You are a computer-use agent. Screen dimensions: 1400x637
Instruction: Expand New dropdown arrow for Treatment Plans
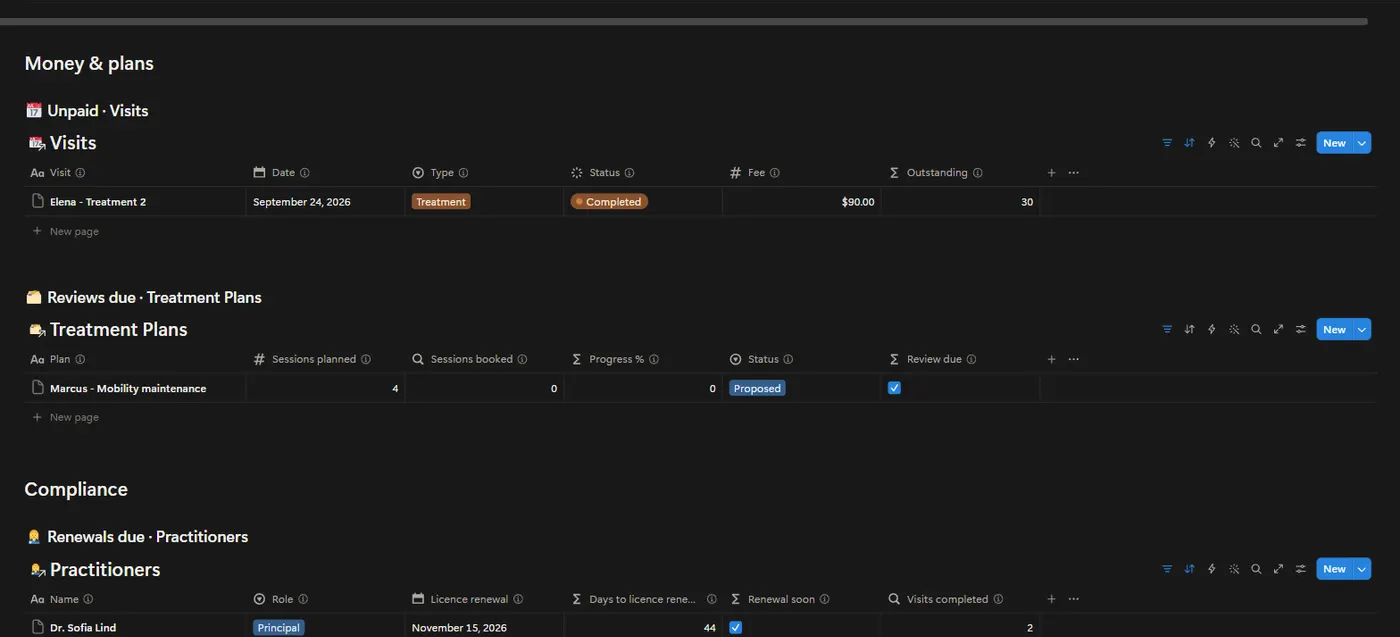[1362, 329]
